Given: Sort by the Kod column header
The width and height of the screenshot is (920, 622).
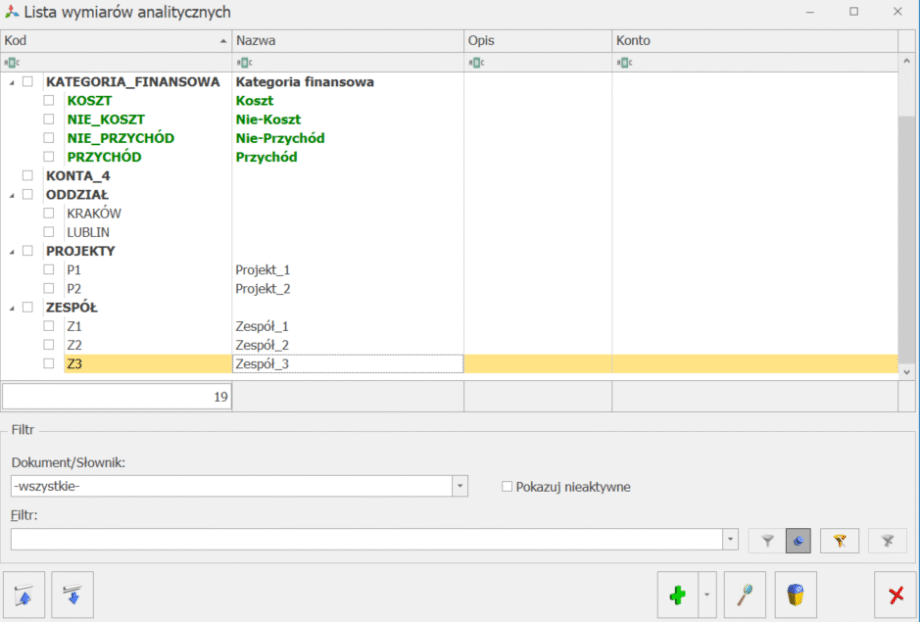Looking at the screenshot, I should pos(115,41).
